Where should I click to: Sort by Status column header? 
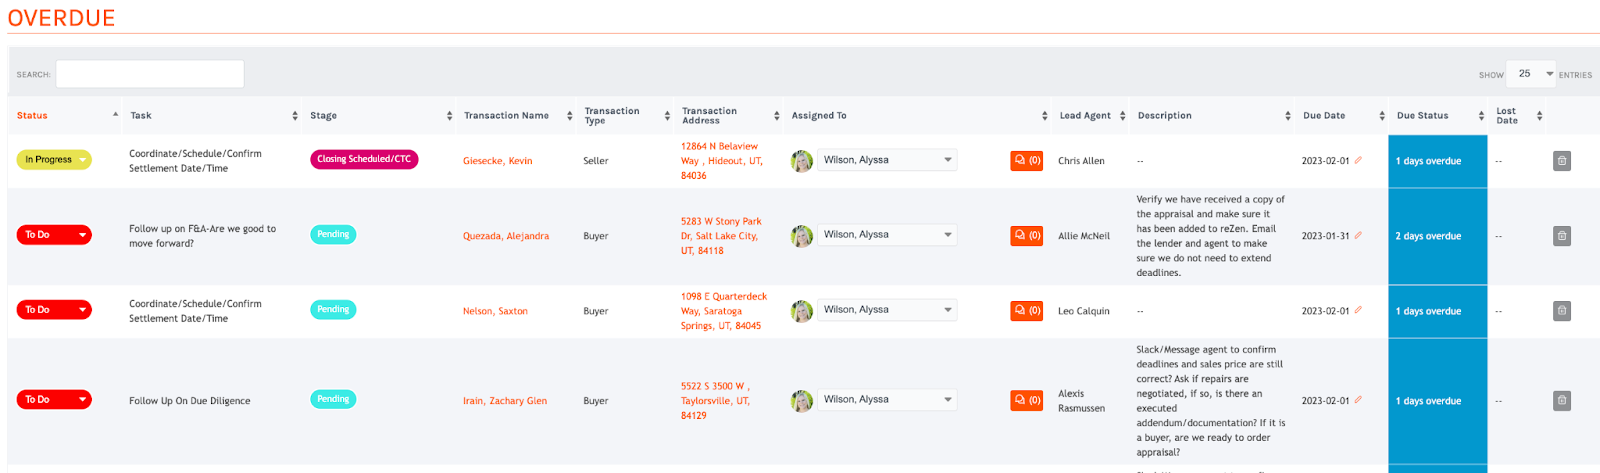coord(66,116)
